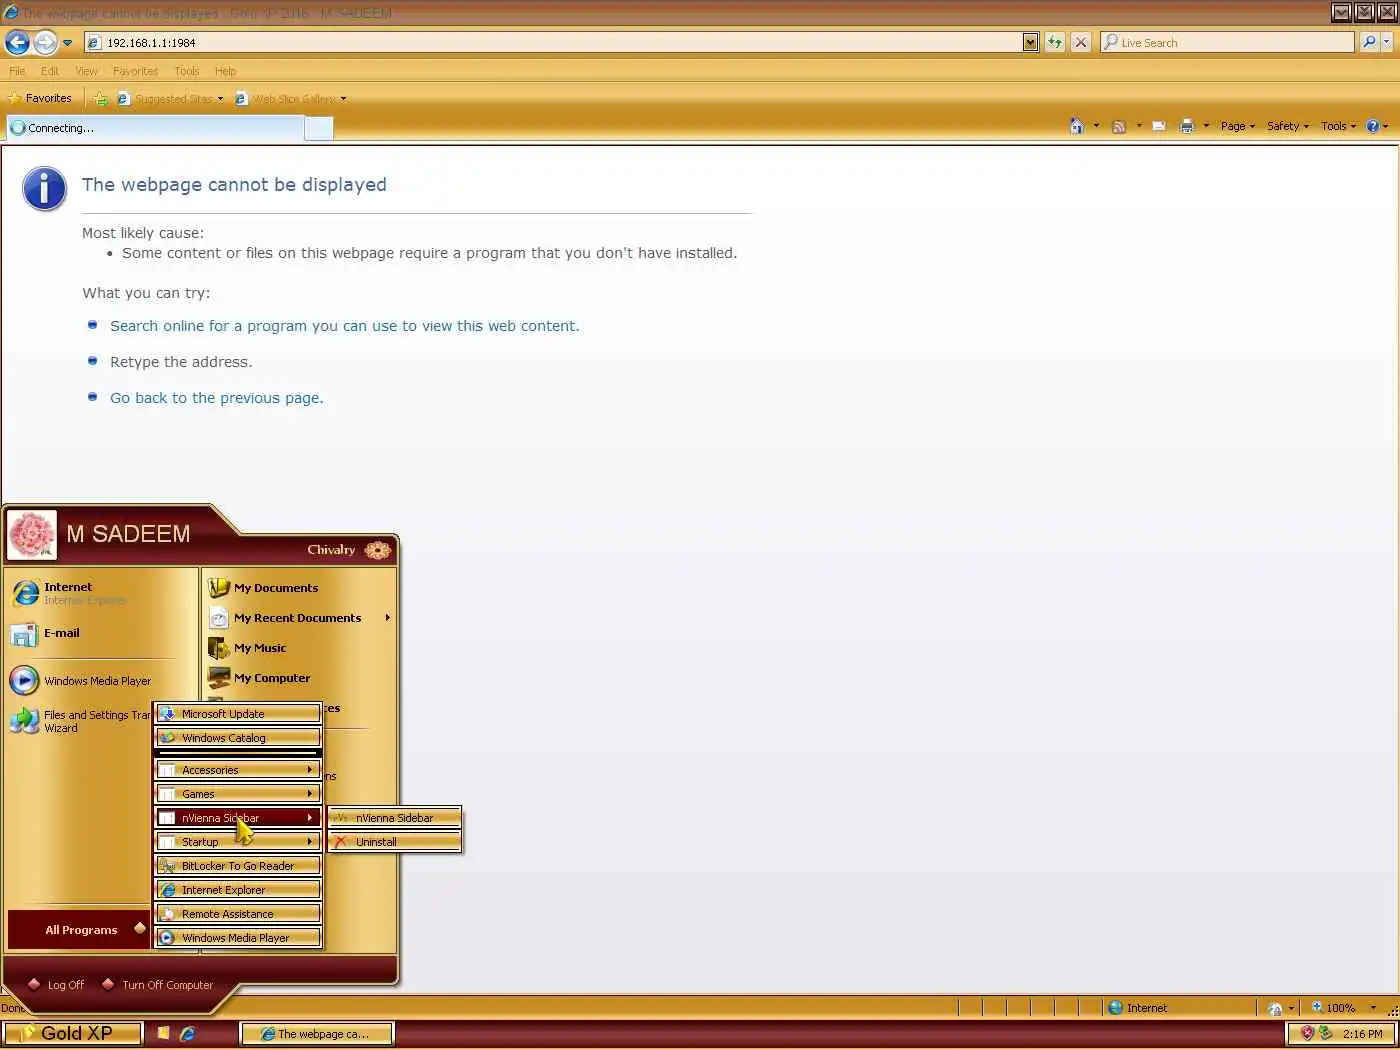Launch Internet Explorer from All Programs list
The width and height of the screenshot is (1400, 1050).
pyautogui.click(x=238, y=890)
